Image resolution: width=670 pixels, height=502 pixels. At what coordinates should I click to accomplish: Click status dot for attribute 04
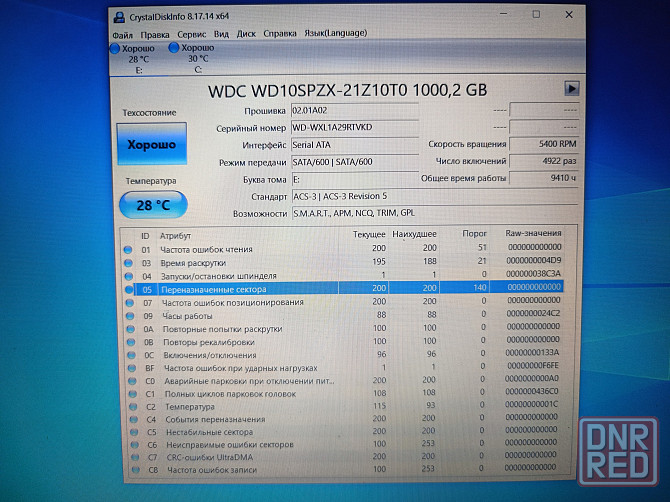pos(128,276)
